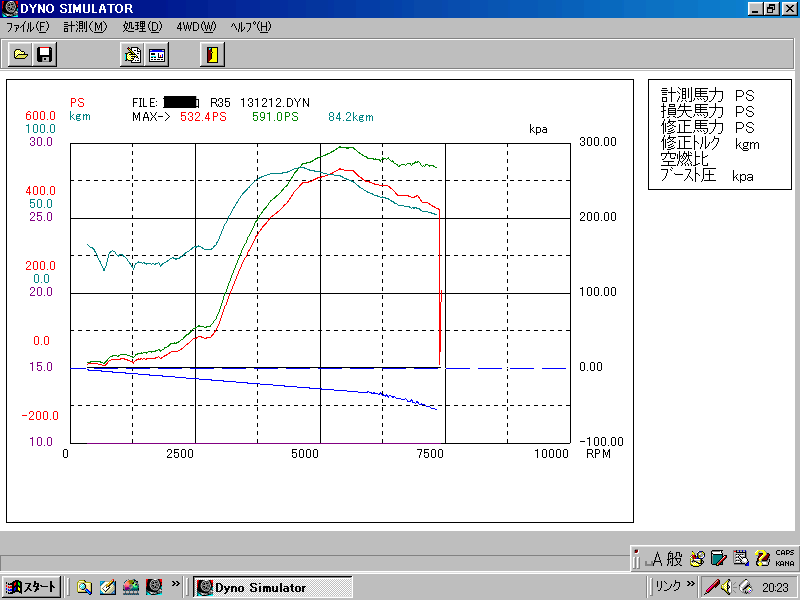Open the 4WD(W) menu
This screenshot has height=600, width=800.
click(195, 27)
